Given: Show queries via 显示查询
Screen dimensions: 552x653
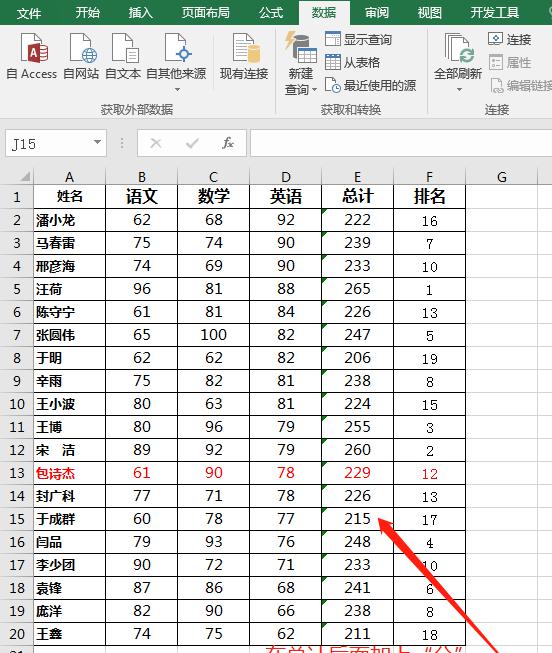Looking at the screenshot, I should [358, 40].
